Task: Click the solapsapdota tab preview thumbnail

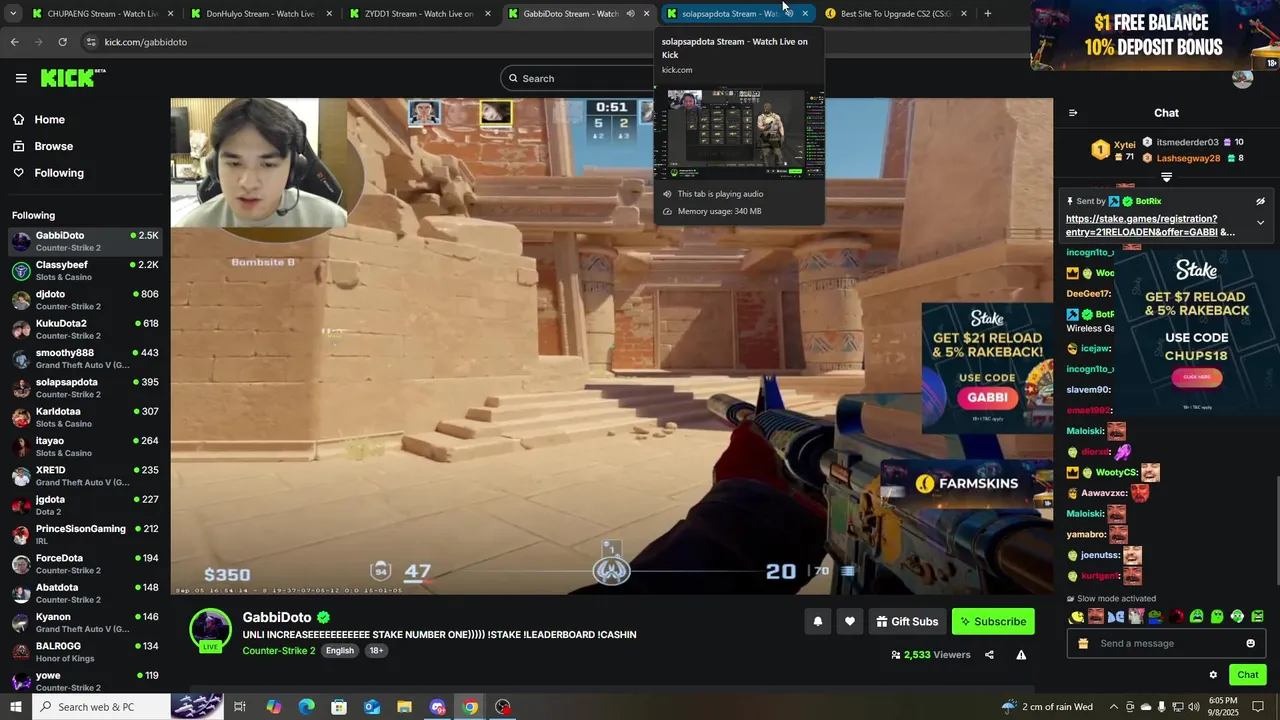Action: point(739,134)
